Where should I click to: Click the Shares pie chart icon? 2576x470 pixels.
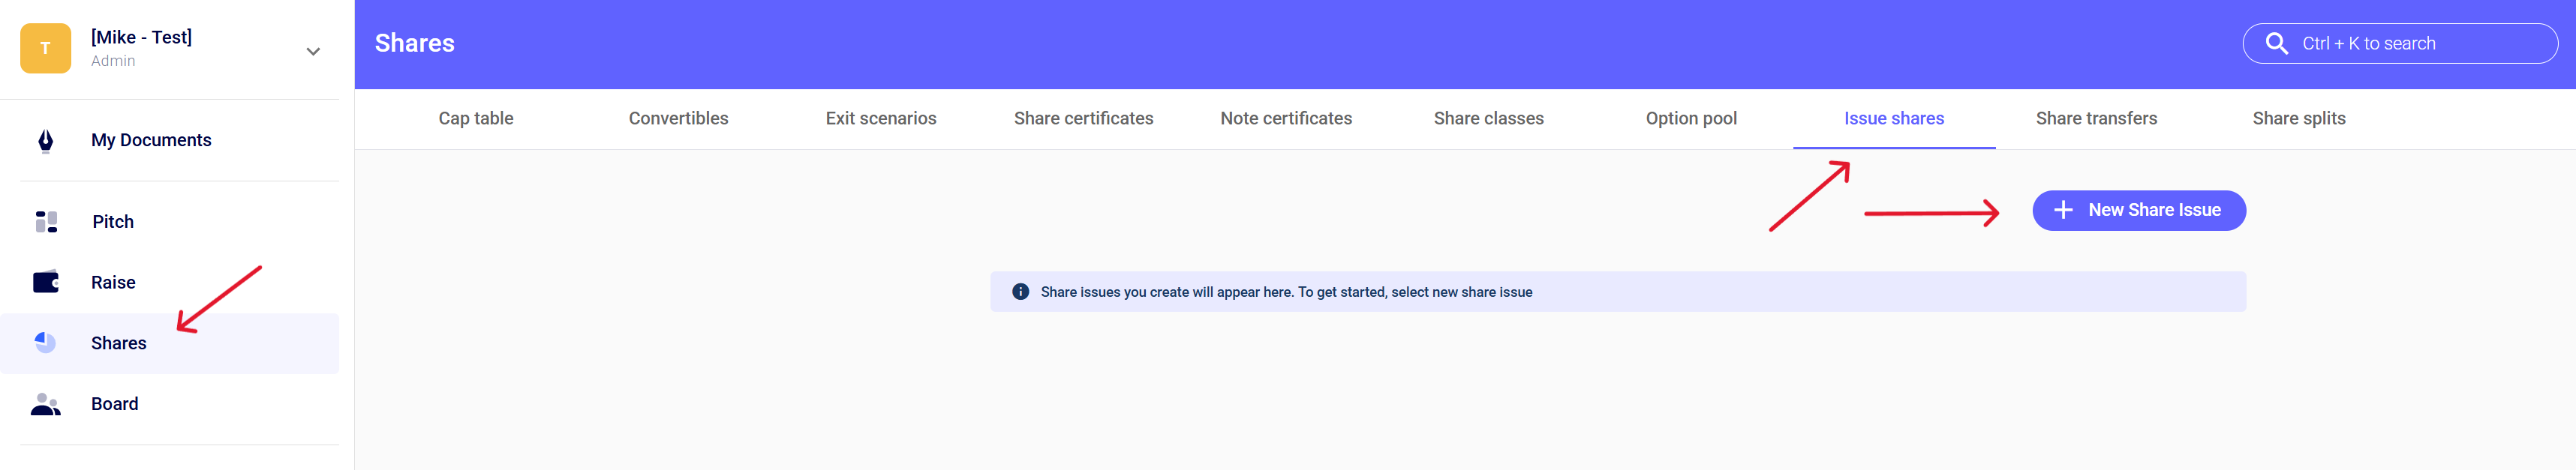(x=45, y=343)
